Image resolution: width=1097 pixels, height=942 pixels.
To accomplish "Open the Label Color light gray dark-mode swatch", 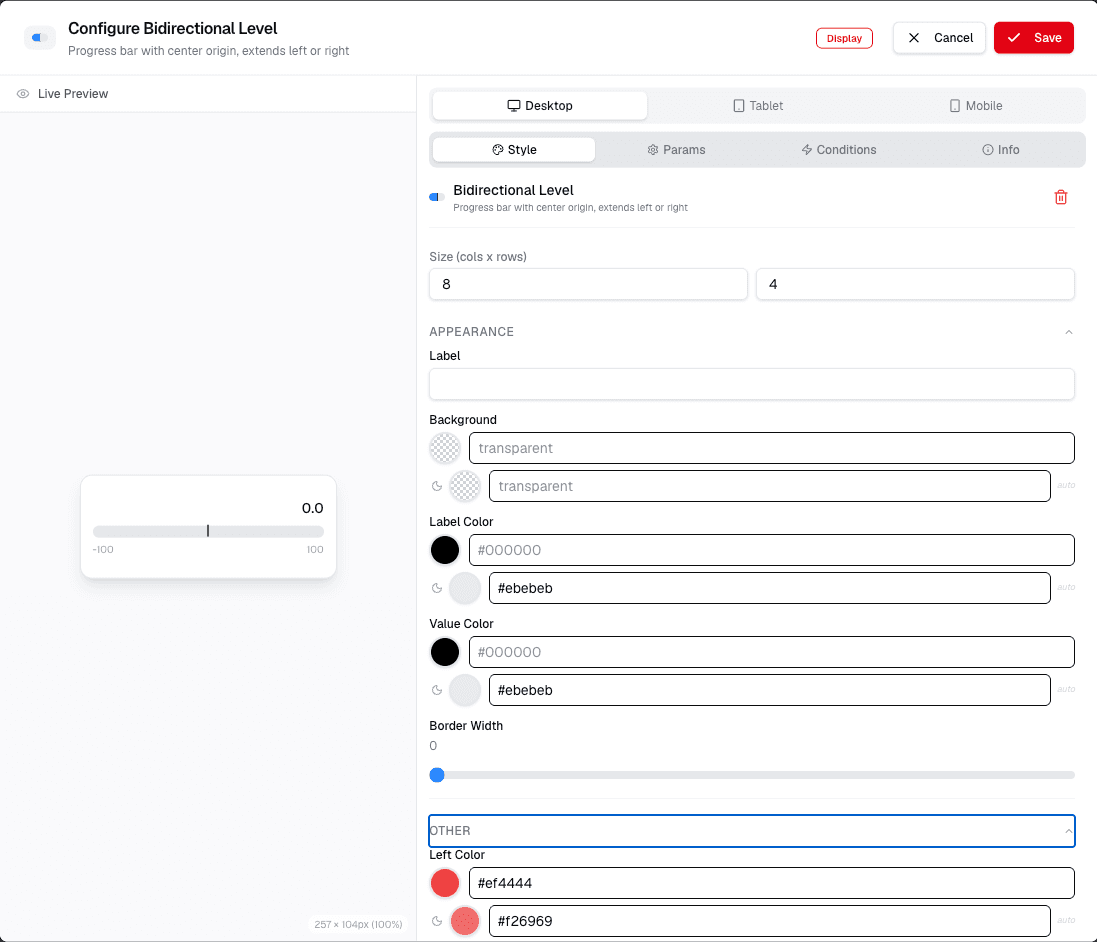I will click(465, 589).
